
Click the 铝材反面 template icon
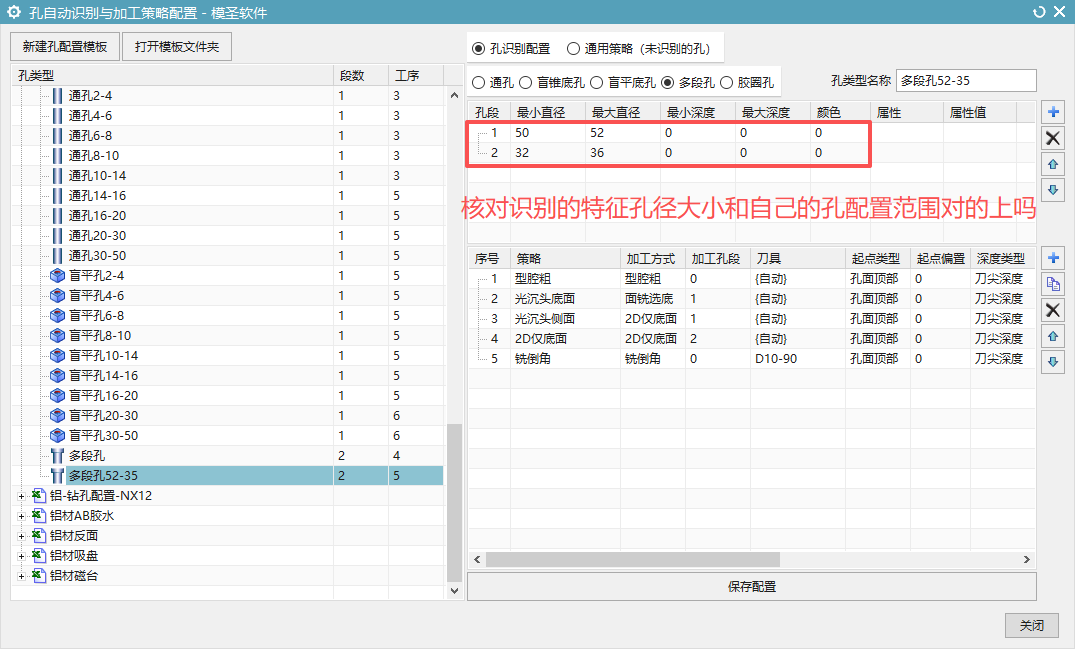pyautogui.click(x=39, y=535)
